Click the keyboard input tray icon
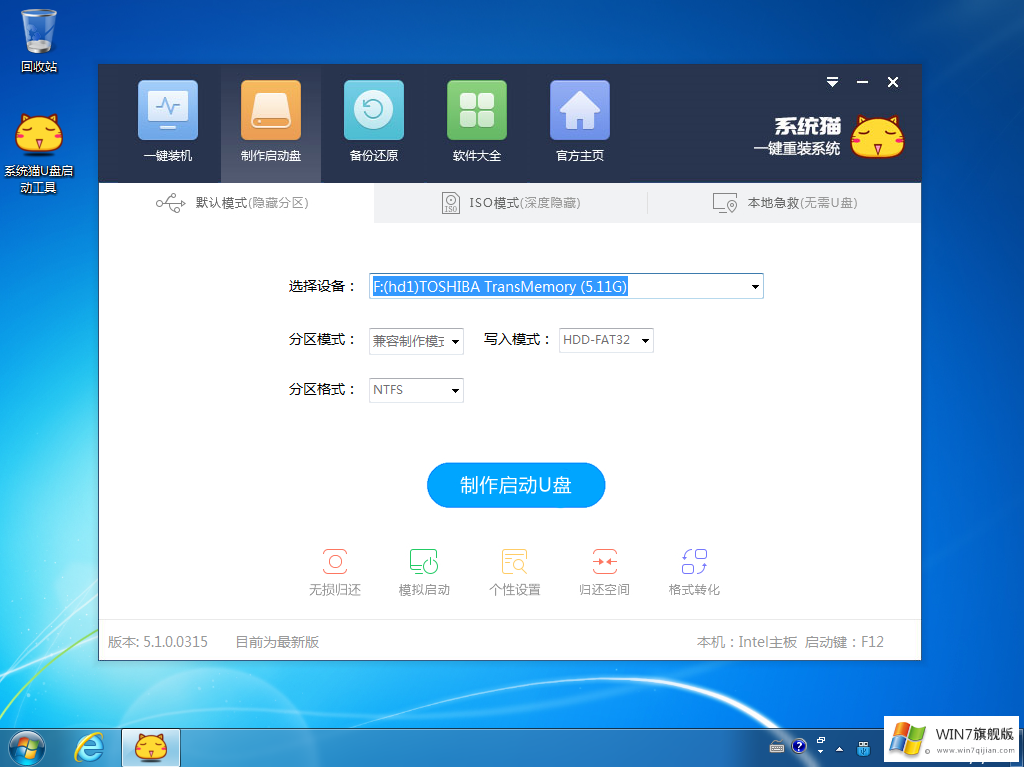 coord(776,747)
